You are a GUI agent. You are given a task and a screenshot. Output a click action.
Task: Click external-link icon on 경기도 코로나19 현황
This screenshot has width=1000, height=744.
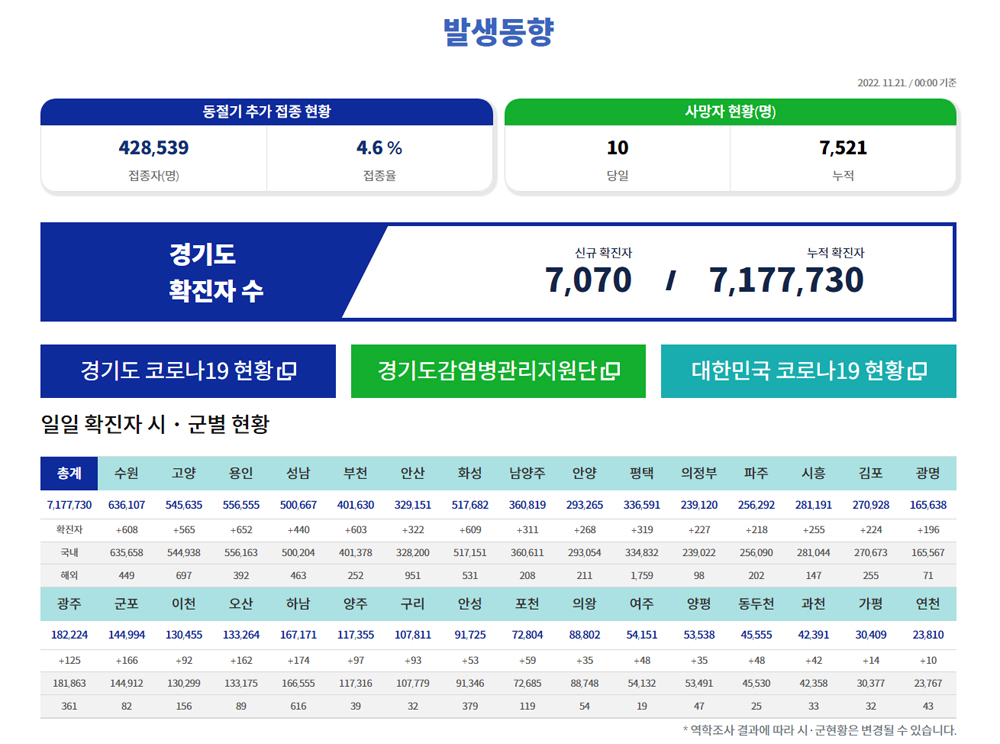[x=288, y=370]
